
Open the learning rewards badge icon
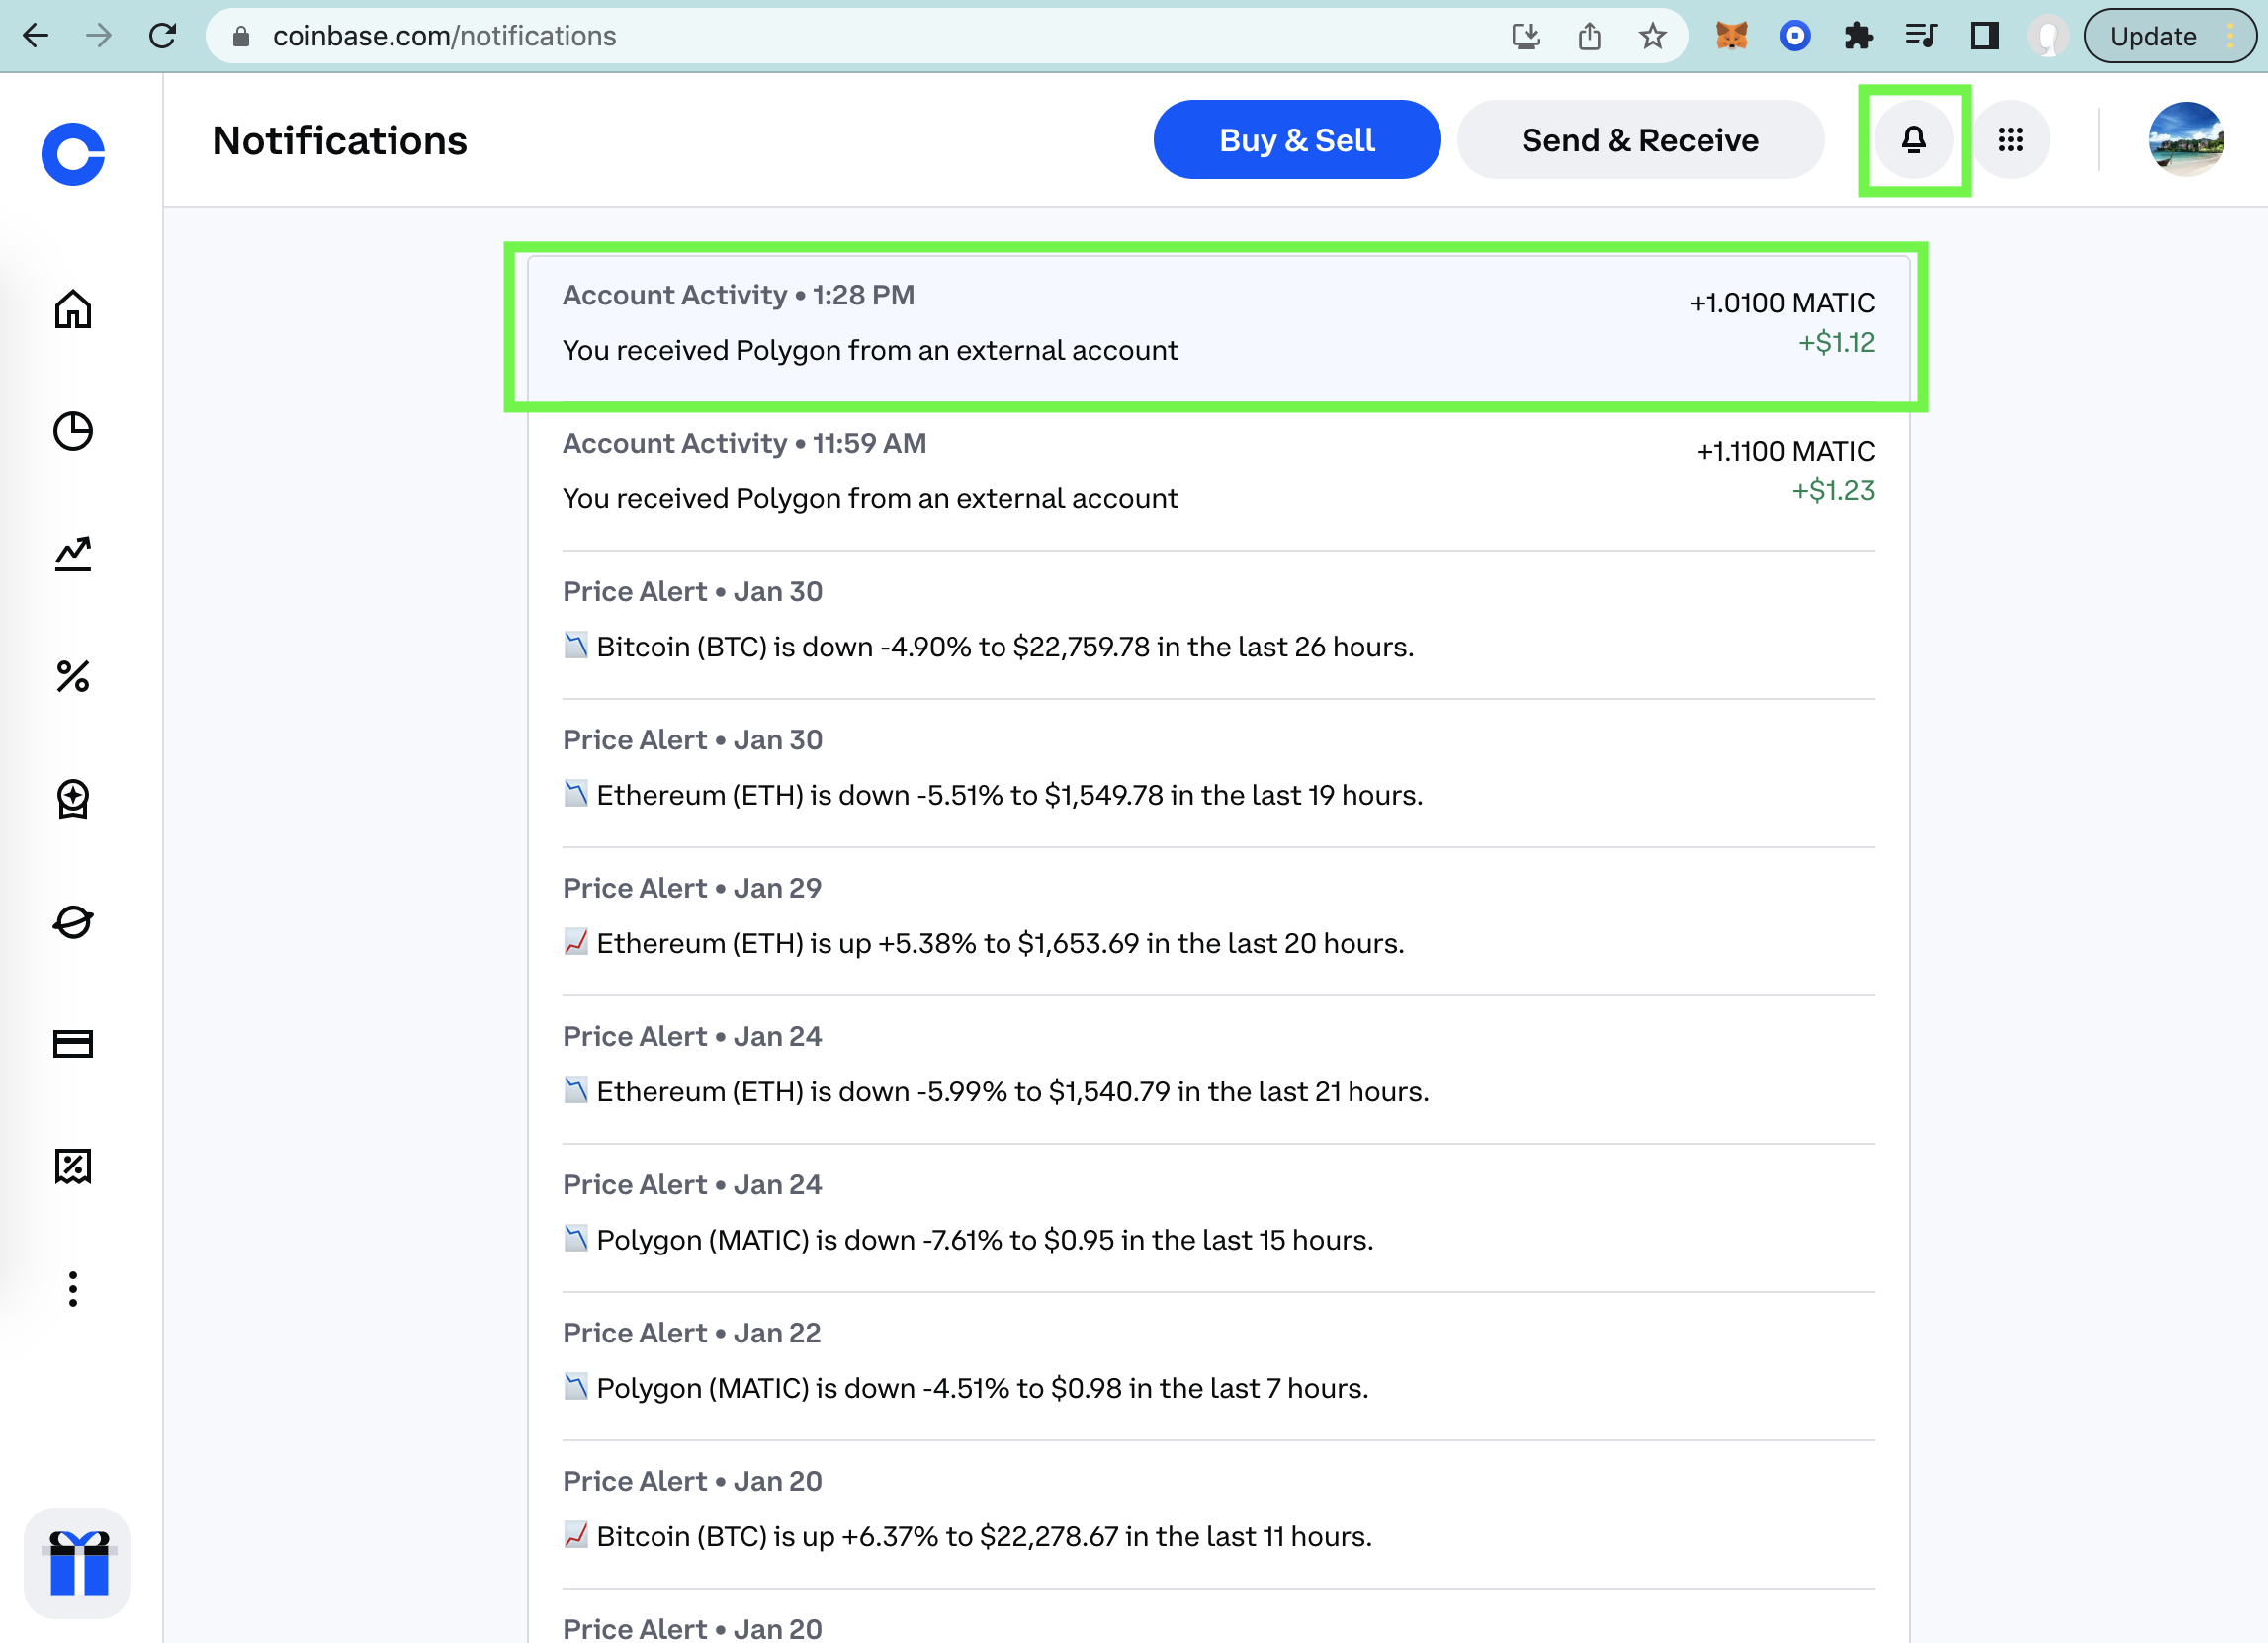tap(73, 799)
